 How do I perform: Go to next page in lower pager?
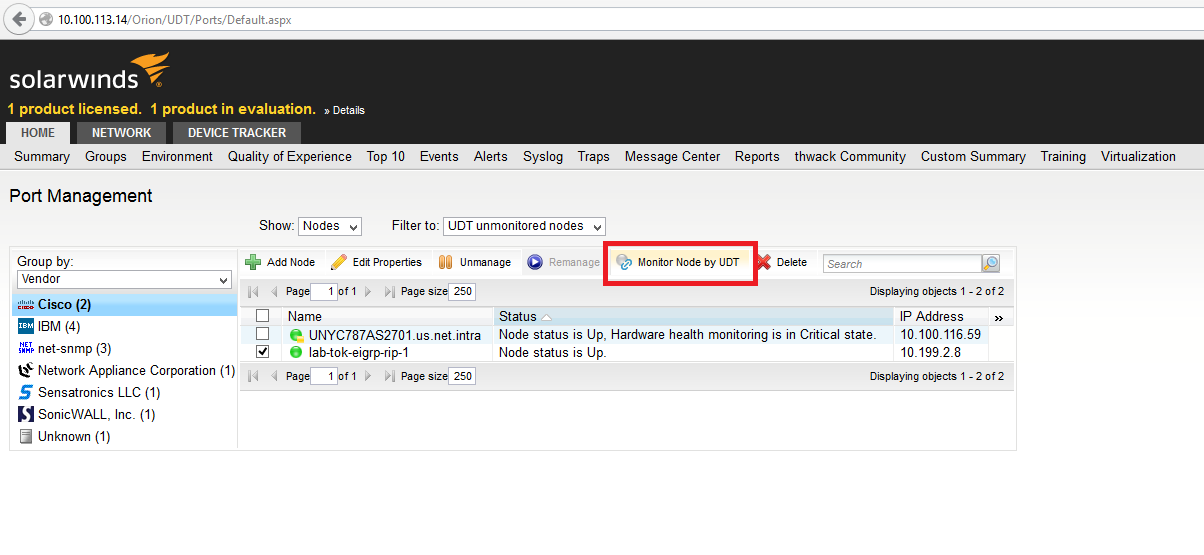pyautogui.click(x=368, y=376)
